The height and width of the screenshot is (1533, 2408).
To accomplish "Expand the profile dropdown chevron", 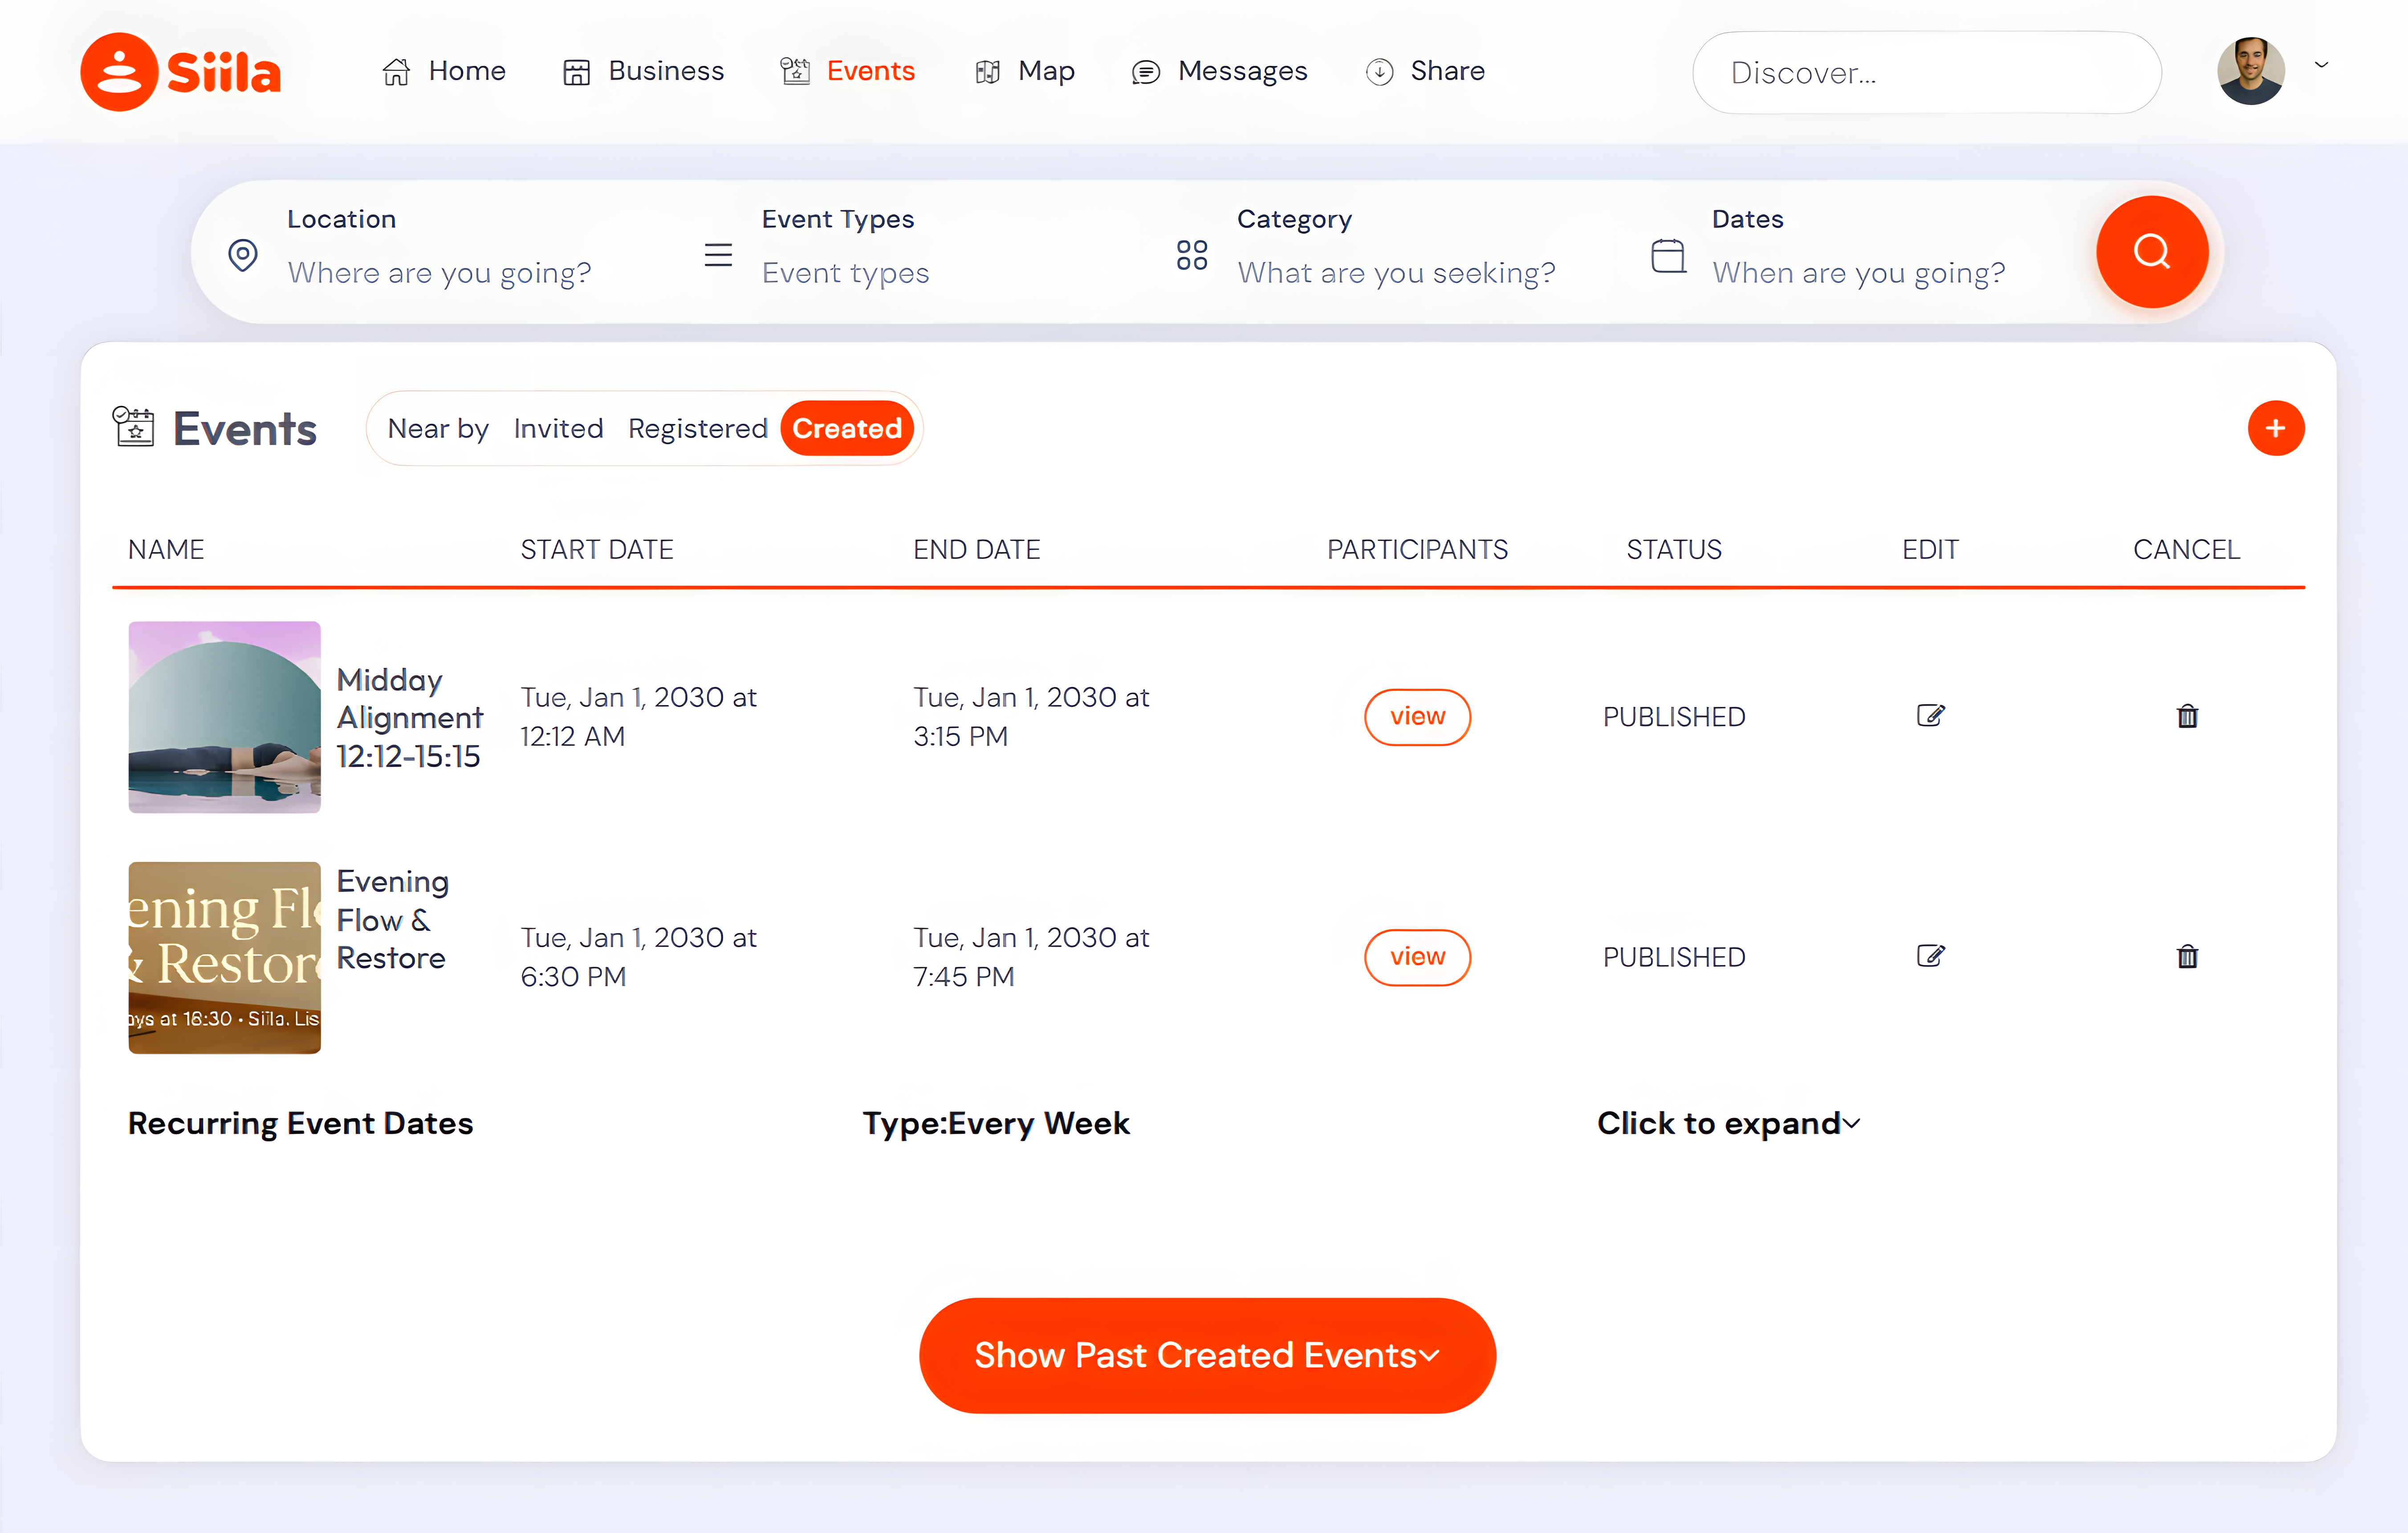I will (2322, 65).
